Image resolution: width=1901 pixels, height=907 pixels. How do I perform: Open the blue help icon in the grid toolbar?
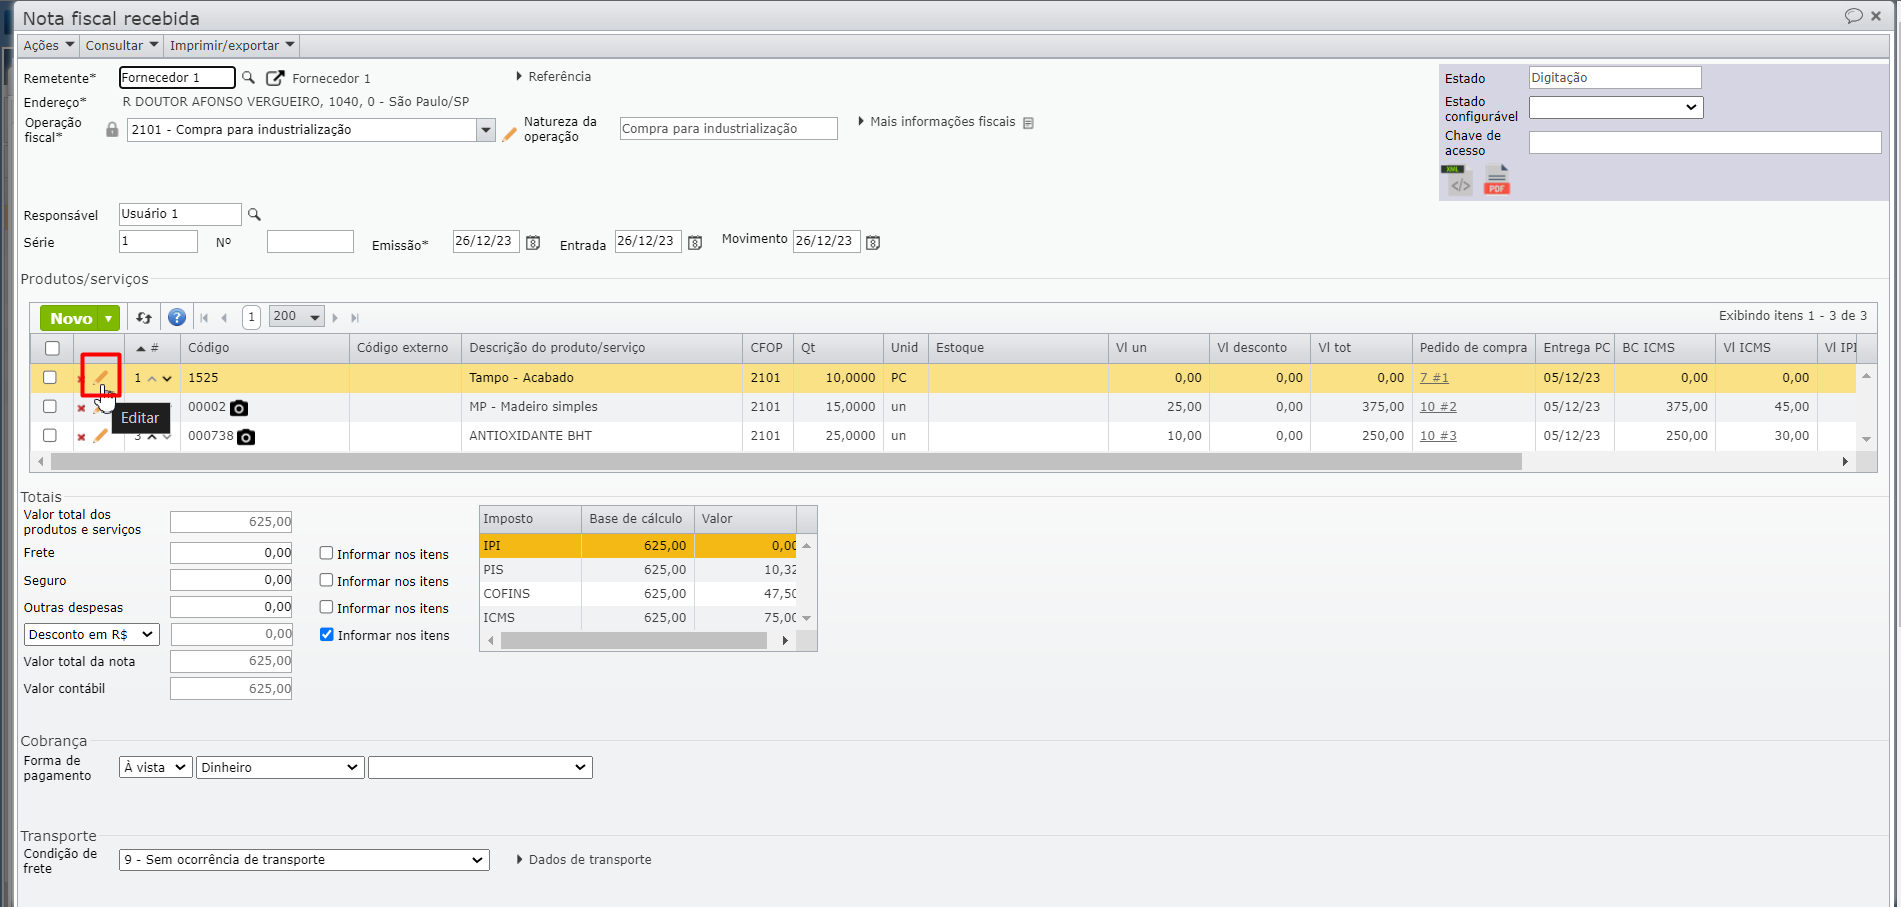point(177,318)
